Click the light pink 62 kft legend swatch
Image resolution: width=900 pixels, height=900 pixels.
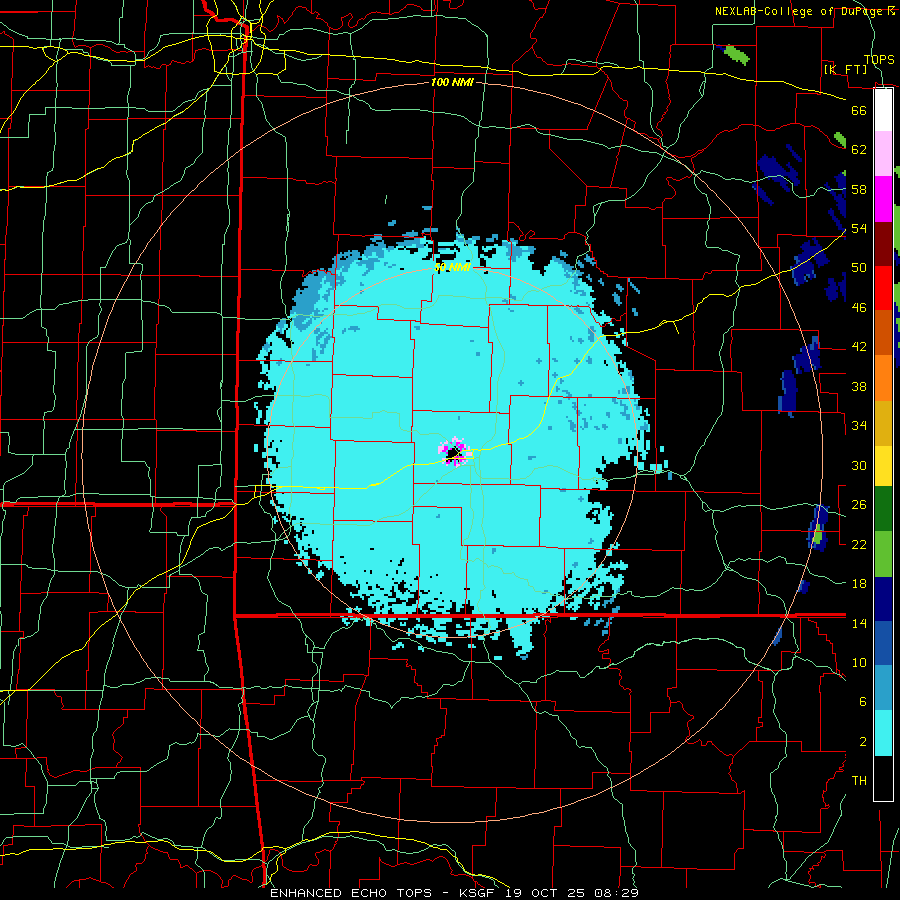883,154
